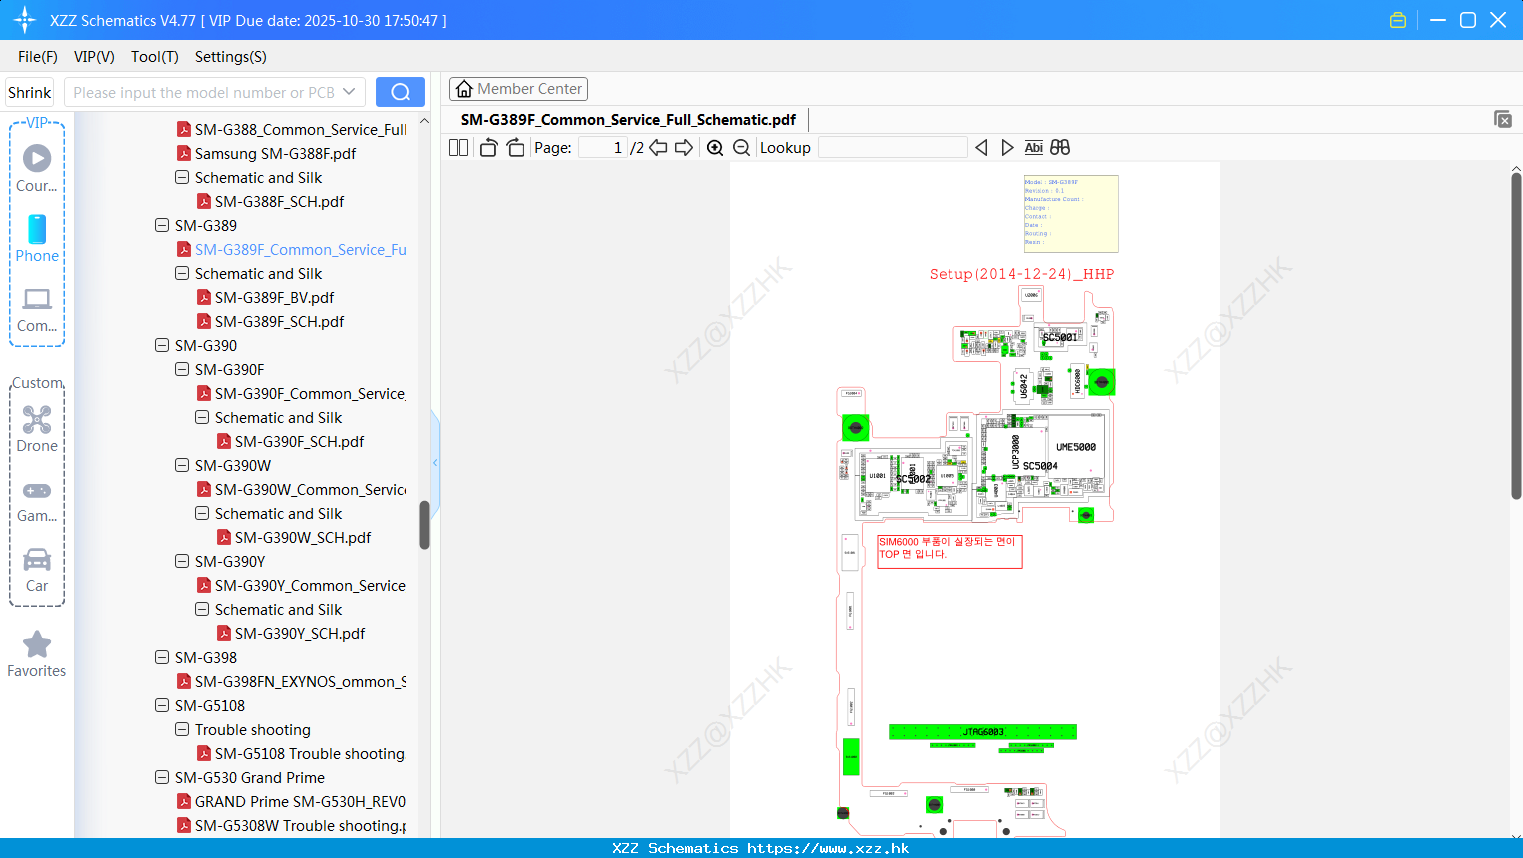Click the model number search field
This screenshot has width=1523, height=858.
(x=204, y=92)
